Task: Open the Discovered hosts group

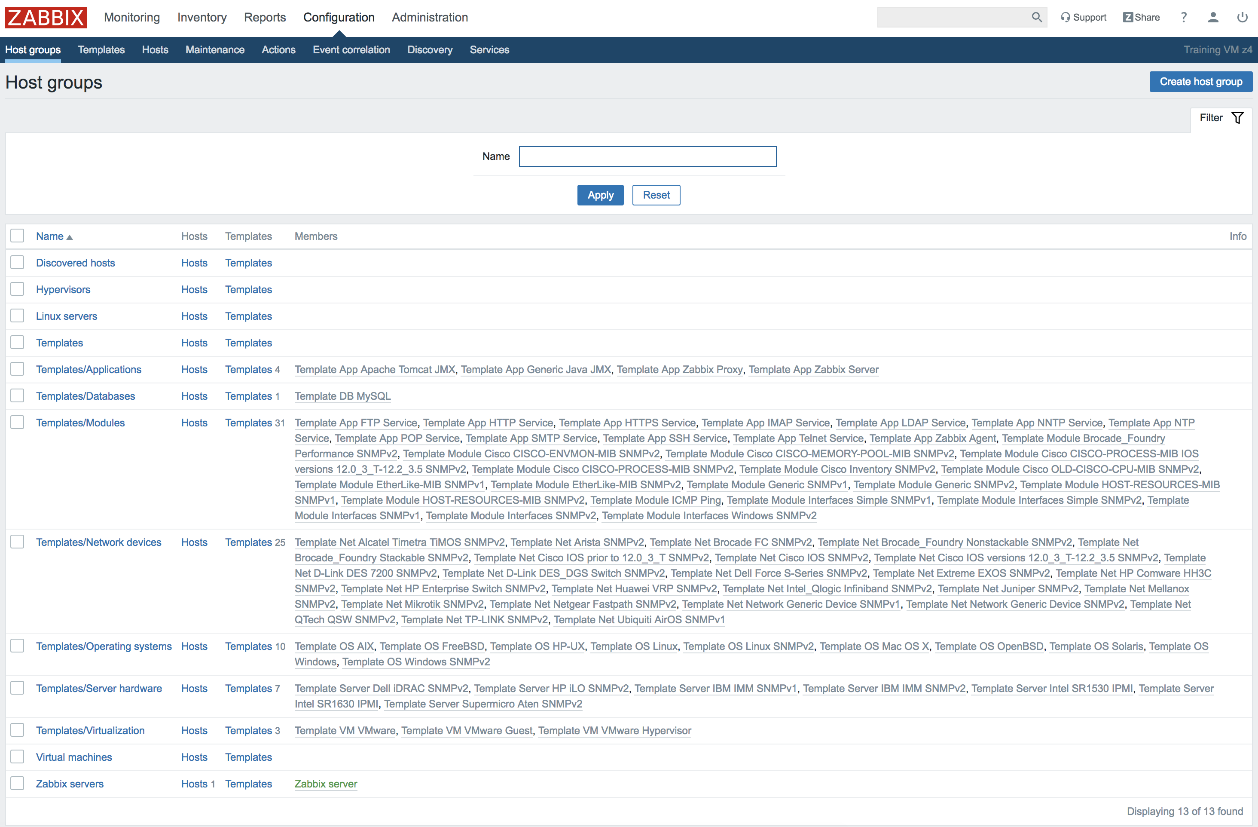Action: point(76,263)
